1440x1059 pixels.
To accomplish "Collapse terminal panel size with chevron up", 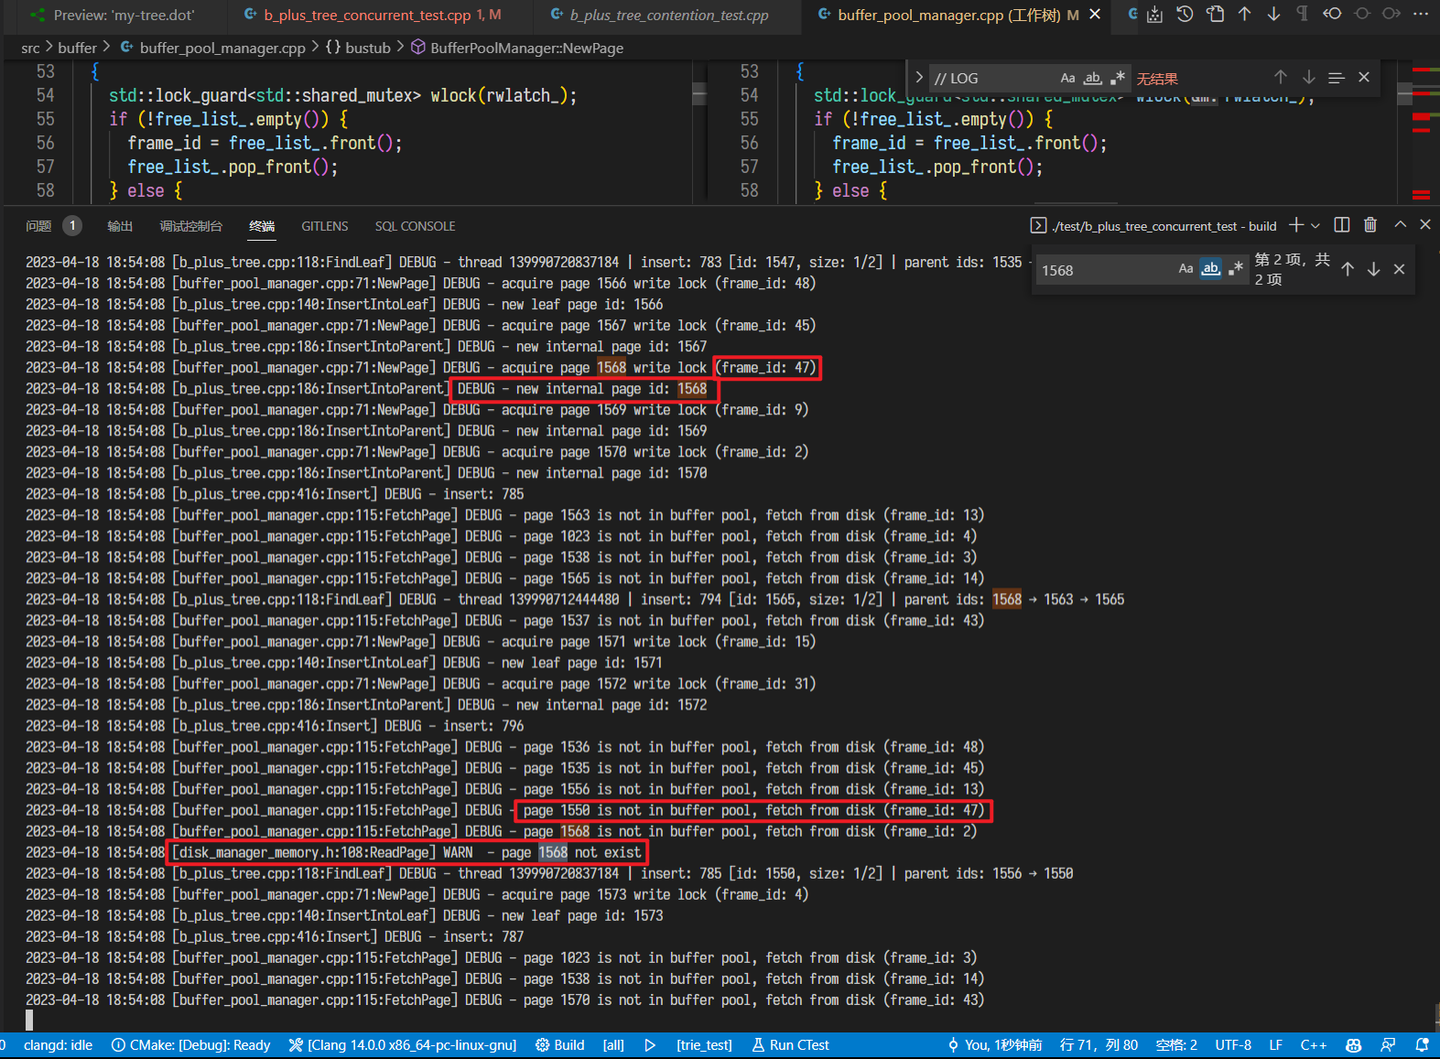I will (x=1400, y=225).
